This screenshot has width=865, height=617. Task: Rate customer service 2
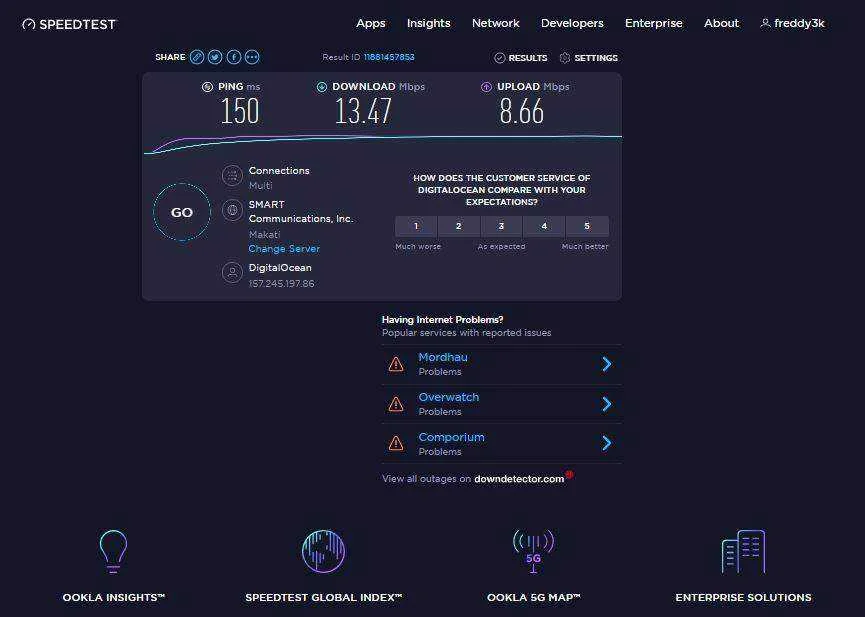459,226
